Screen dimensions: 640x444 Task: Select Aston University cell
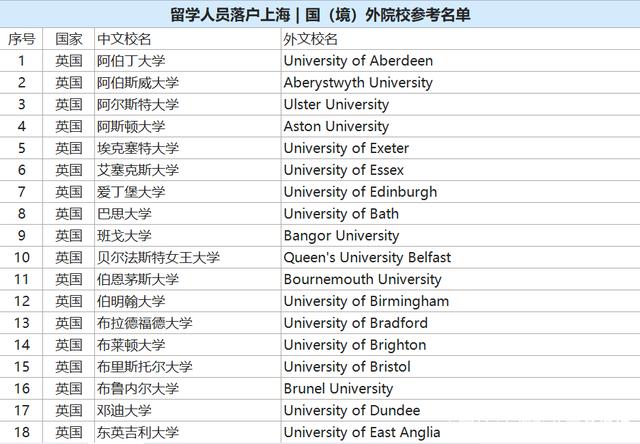point(460,127)
